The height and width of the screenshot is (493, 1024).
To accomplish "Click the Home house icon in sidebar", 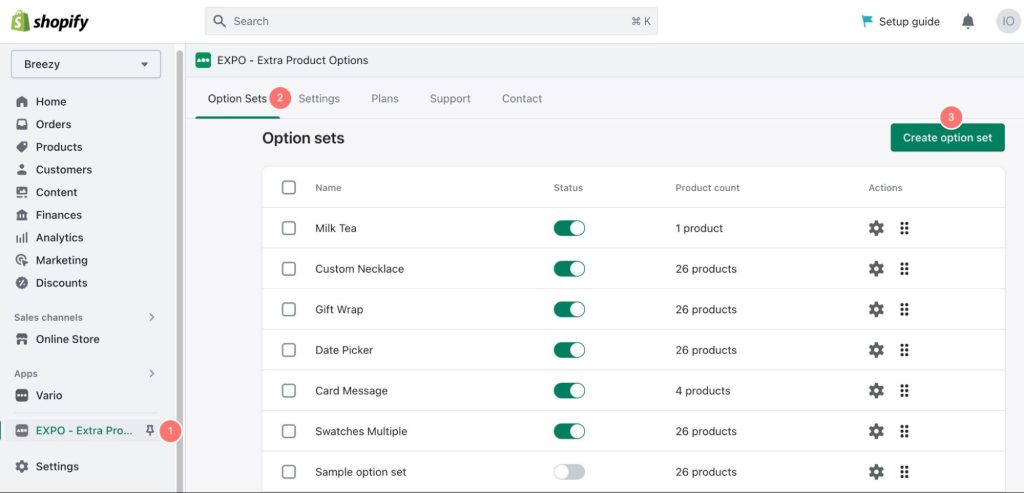I will 22,102.
